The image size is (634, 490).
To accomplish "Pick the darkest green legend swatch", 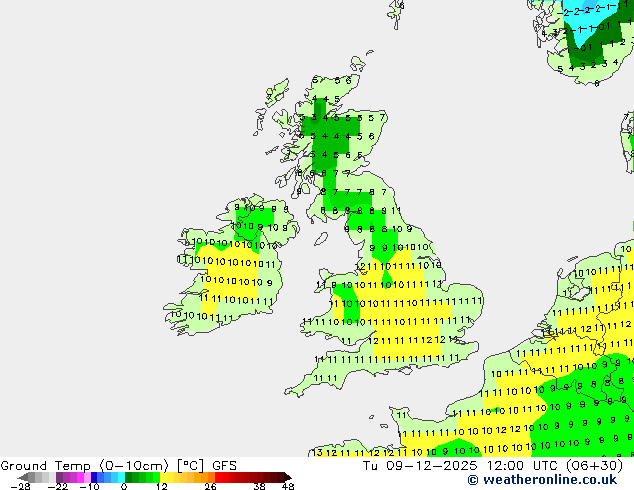I will 129,477.
